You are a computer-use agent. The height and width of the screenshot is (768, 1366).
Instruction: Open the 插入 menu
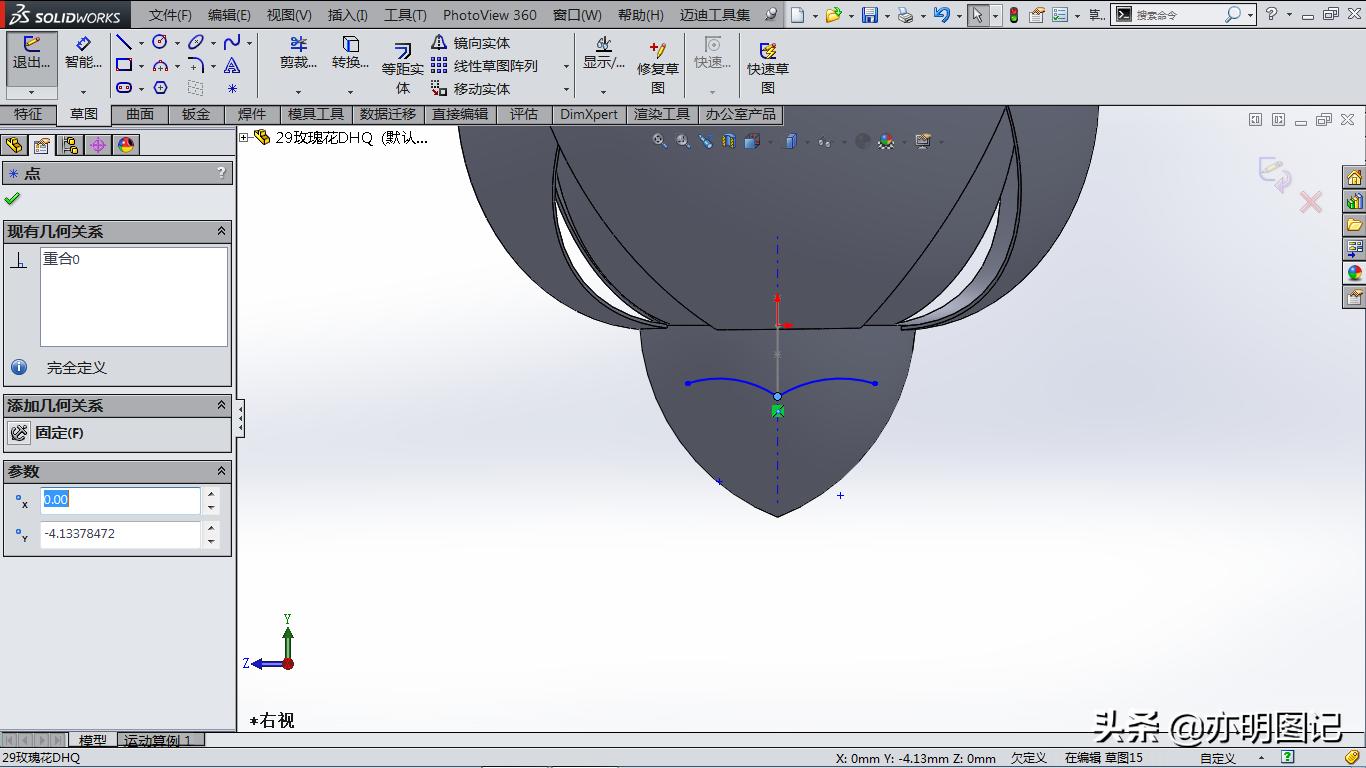point(347,15)
